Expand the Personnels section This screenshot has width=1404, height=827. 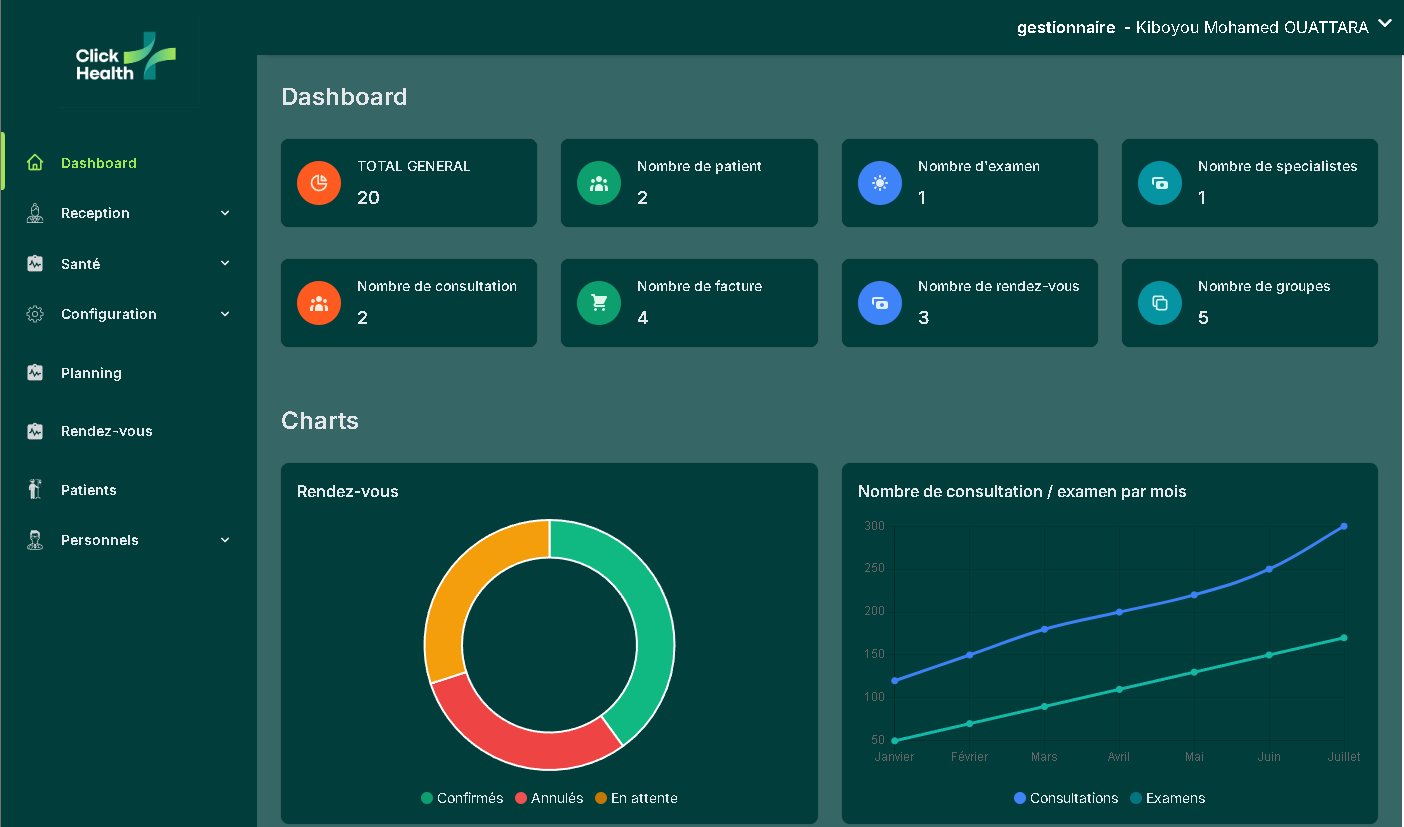(98, 540)
